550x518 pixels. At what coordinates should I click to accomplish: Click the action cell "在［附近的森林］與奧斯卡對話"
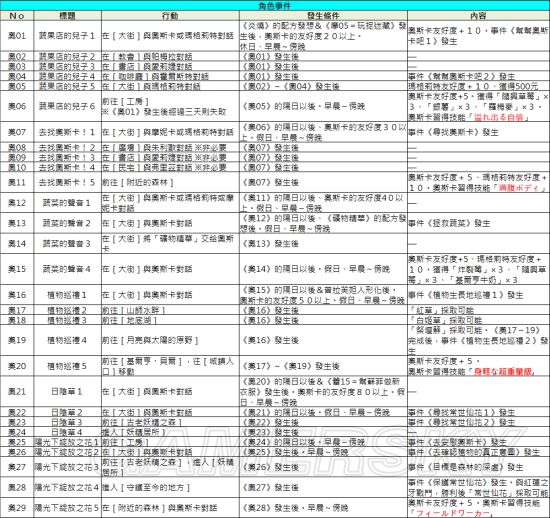[x=170, y=508]
